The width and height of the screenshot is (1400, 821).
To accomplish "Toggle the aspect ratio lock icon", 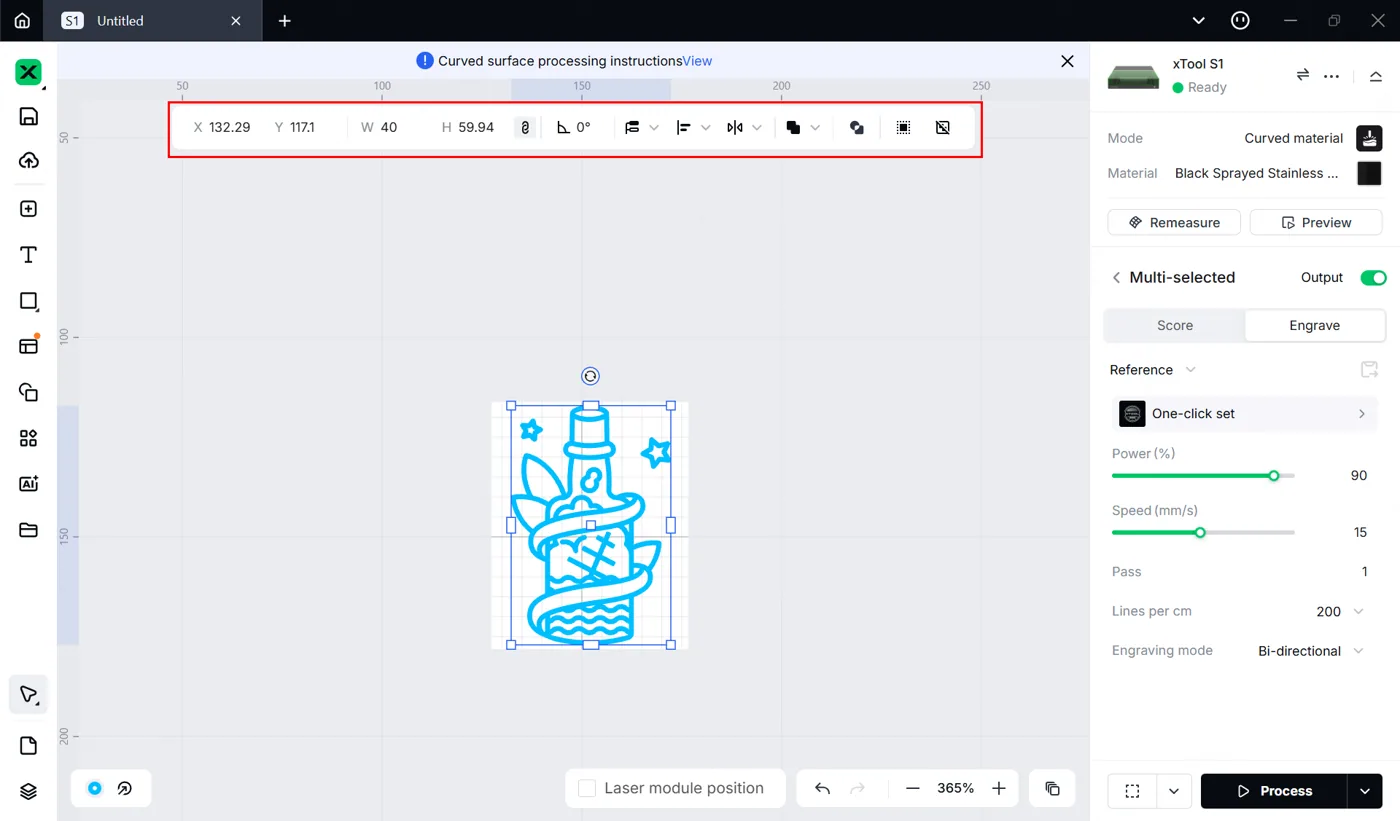I will click(524, 128).
